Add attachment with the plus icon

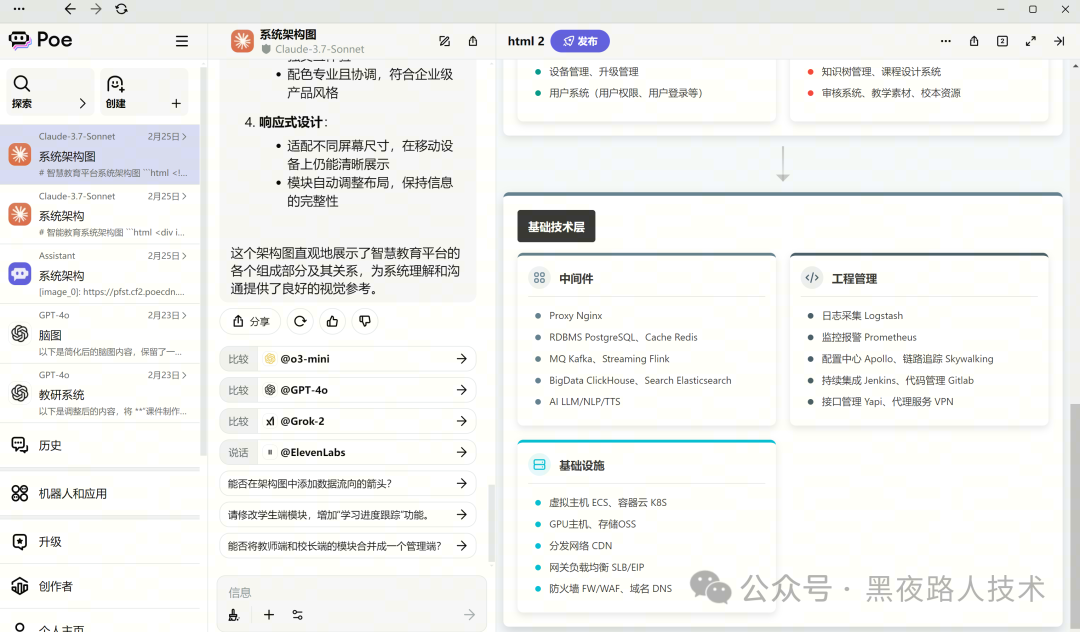pos(269,615)
